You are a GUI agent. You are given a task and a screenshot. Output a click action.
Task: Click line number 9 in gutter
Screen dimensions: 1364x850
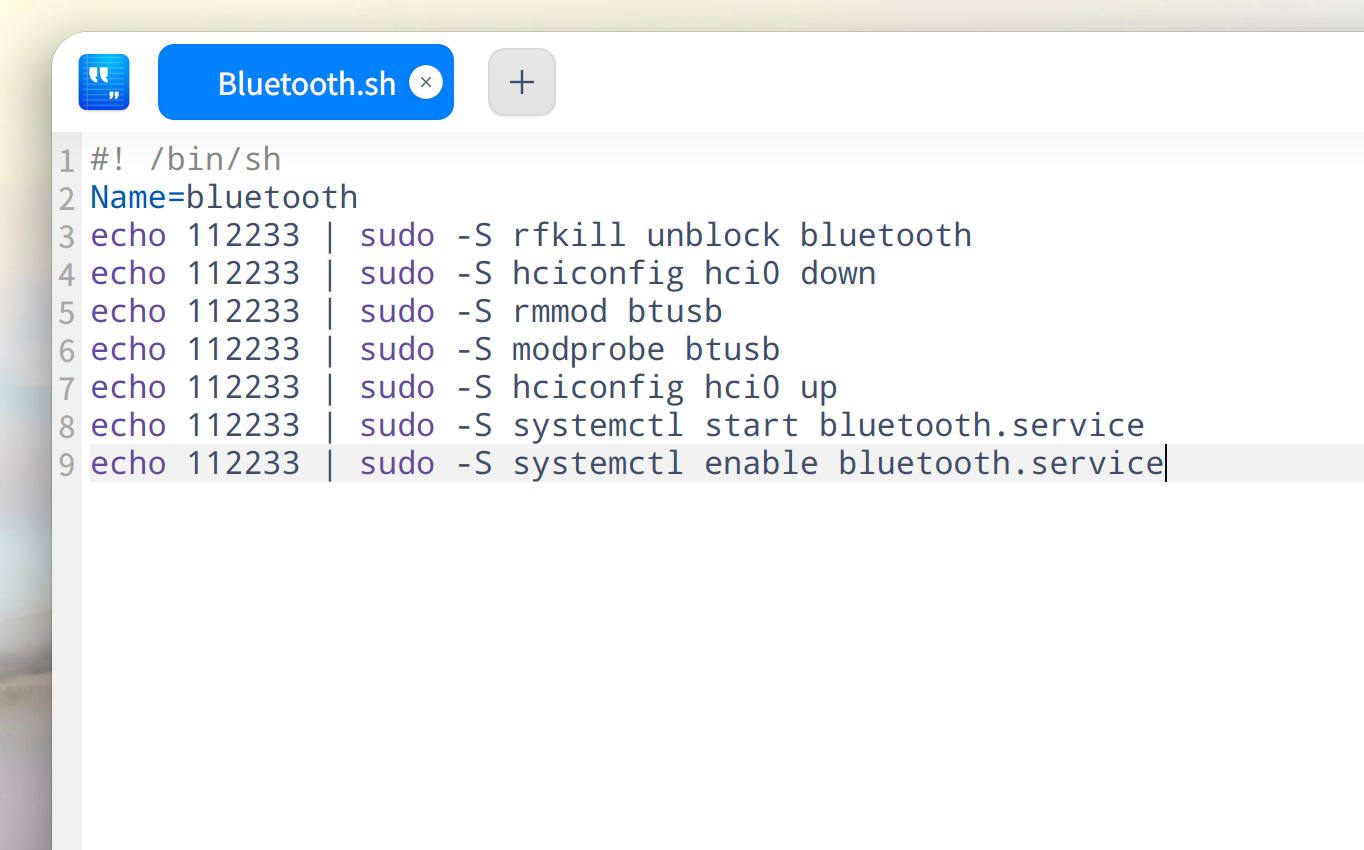[66, 465]
